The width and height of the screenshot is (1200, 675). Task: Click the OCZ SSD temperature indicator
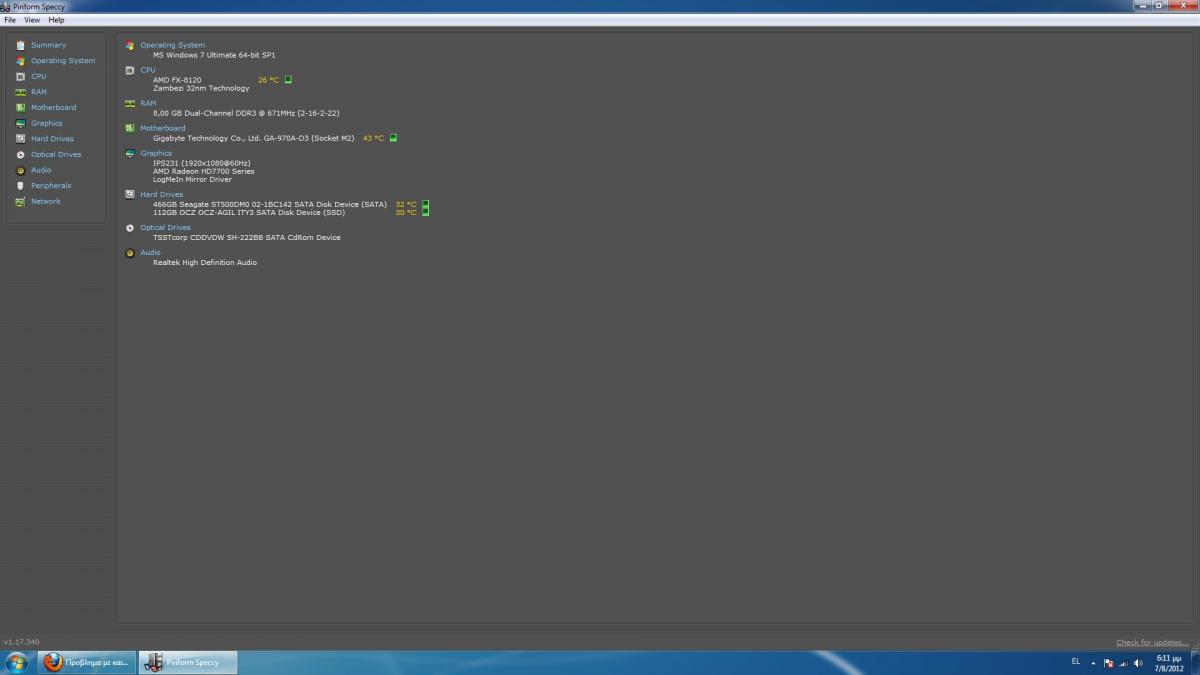click(425, 212)
